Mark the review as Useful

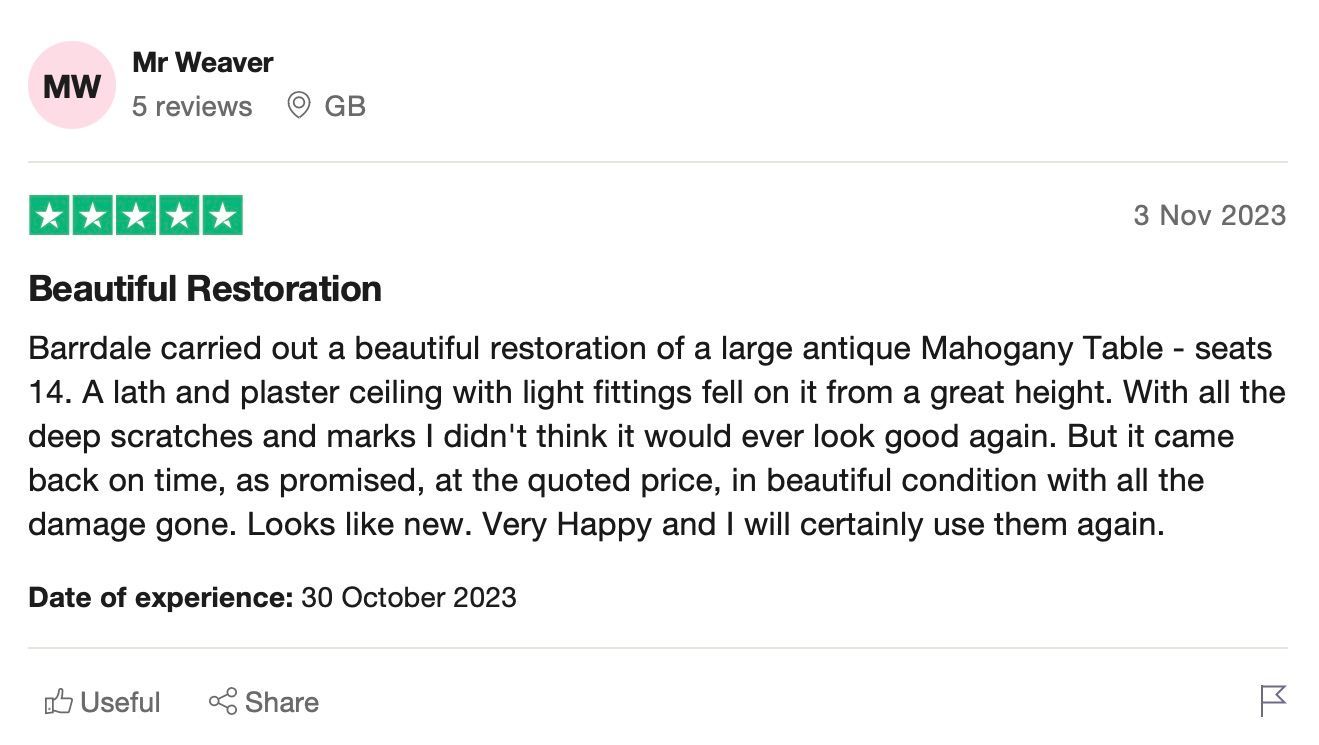(x=120, y=702)
